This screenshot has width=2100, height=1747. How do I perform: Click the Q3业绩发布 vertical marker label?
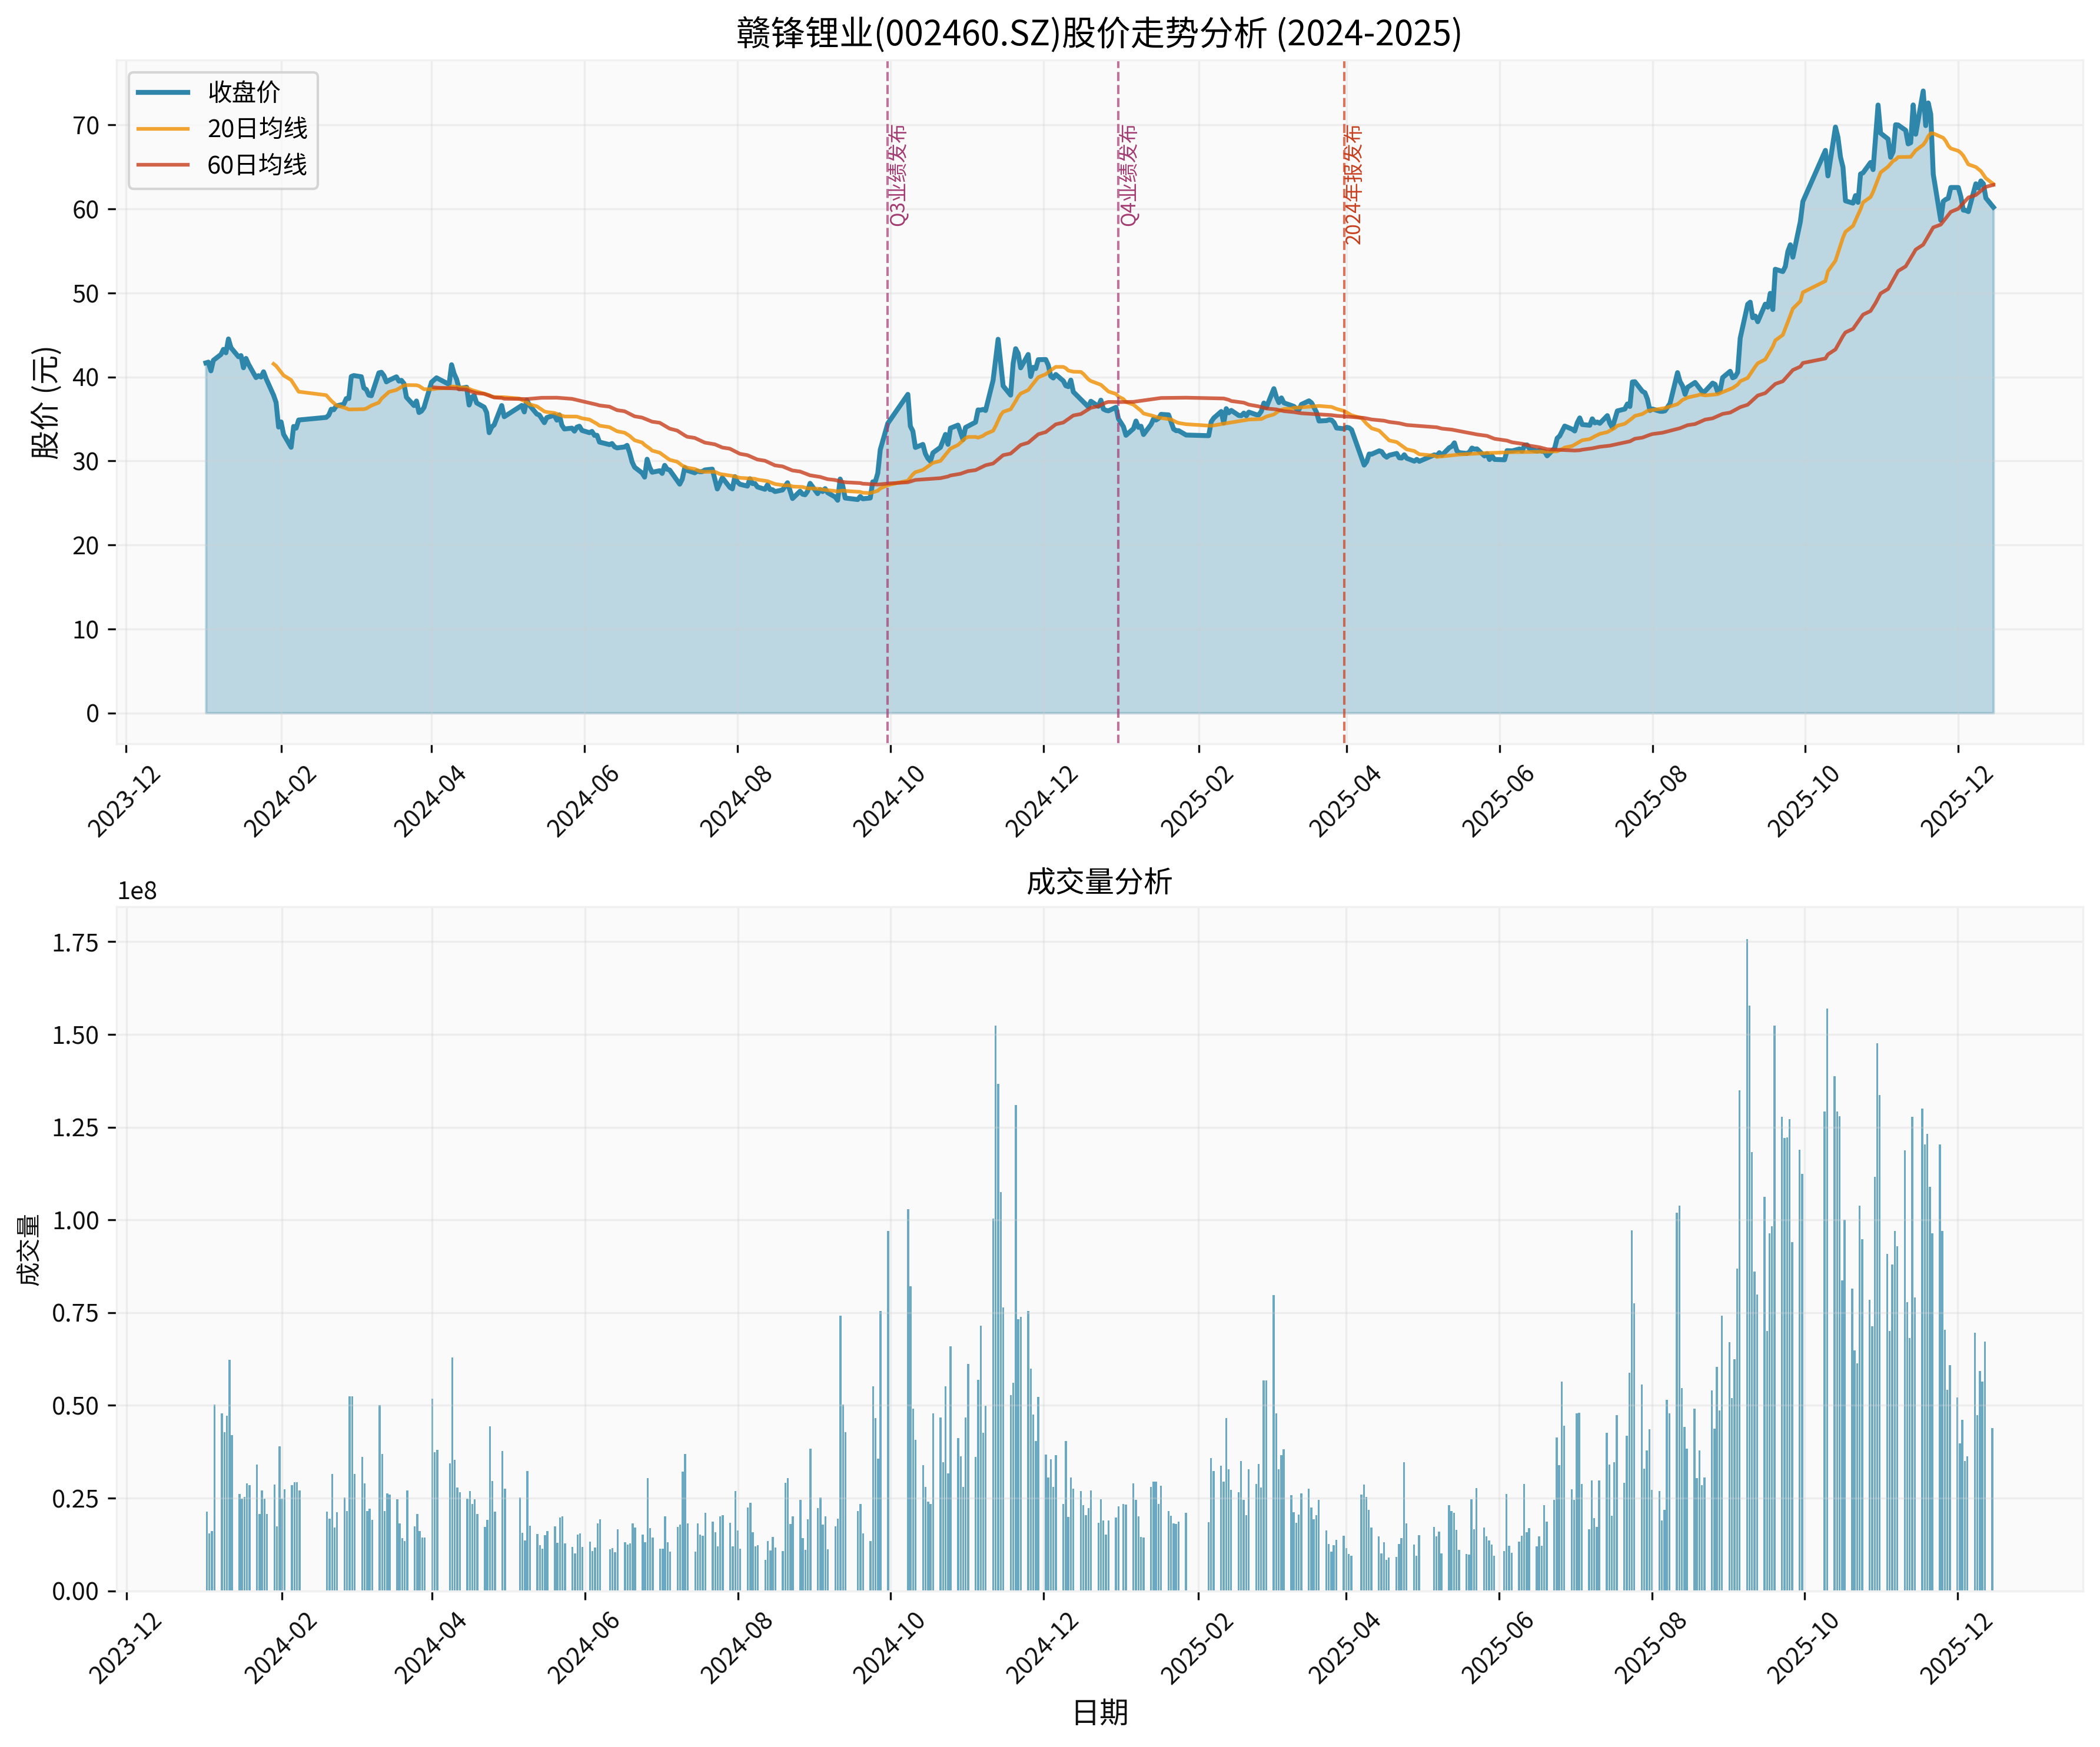click(898, 175)
